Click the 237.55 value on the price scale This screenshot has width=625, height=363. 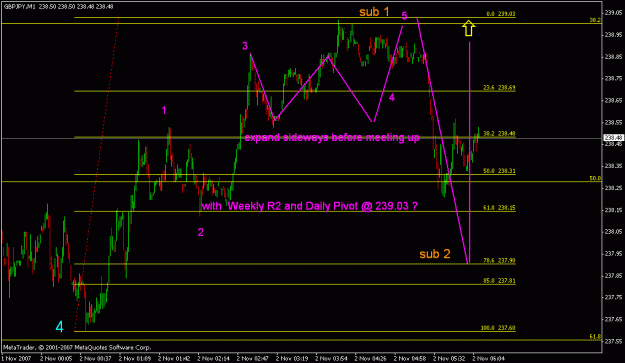click(x=614, y=341)
